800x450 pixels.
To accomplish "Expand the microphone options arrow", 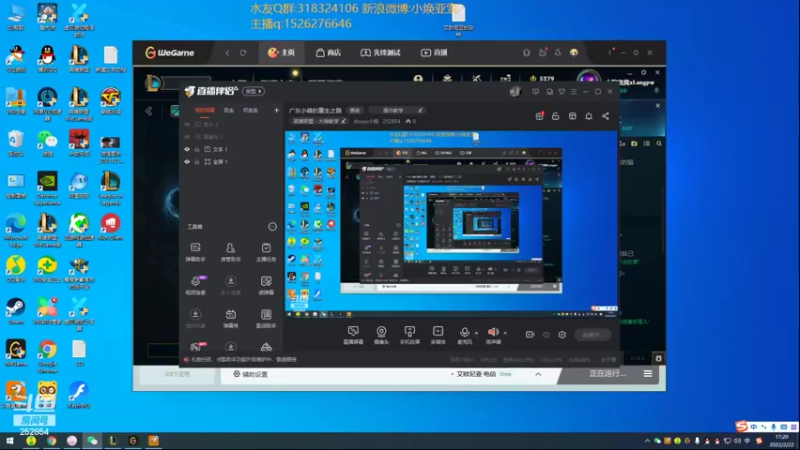I will (477, 333).
